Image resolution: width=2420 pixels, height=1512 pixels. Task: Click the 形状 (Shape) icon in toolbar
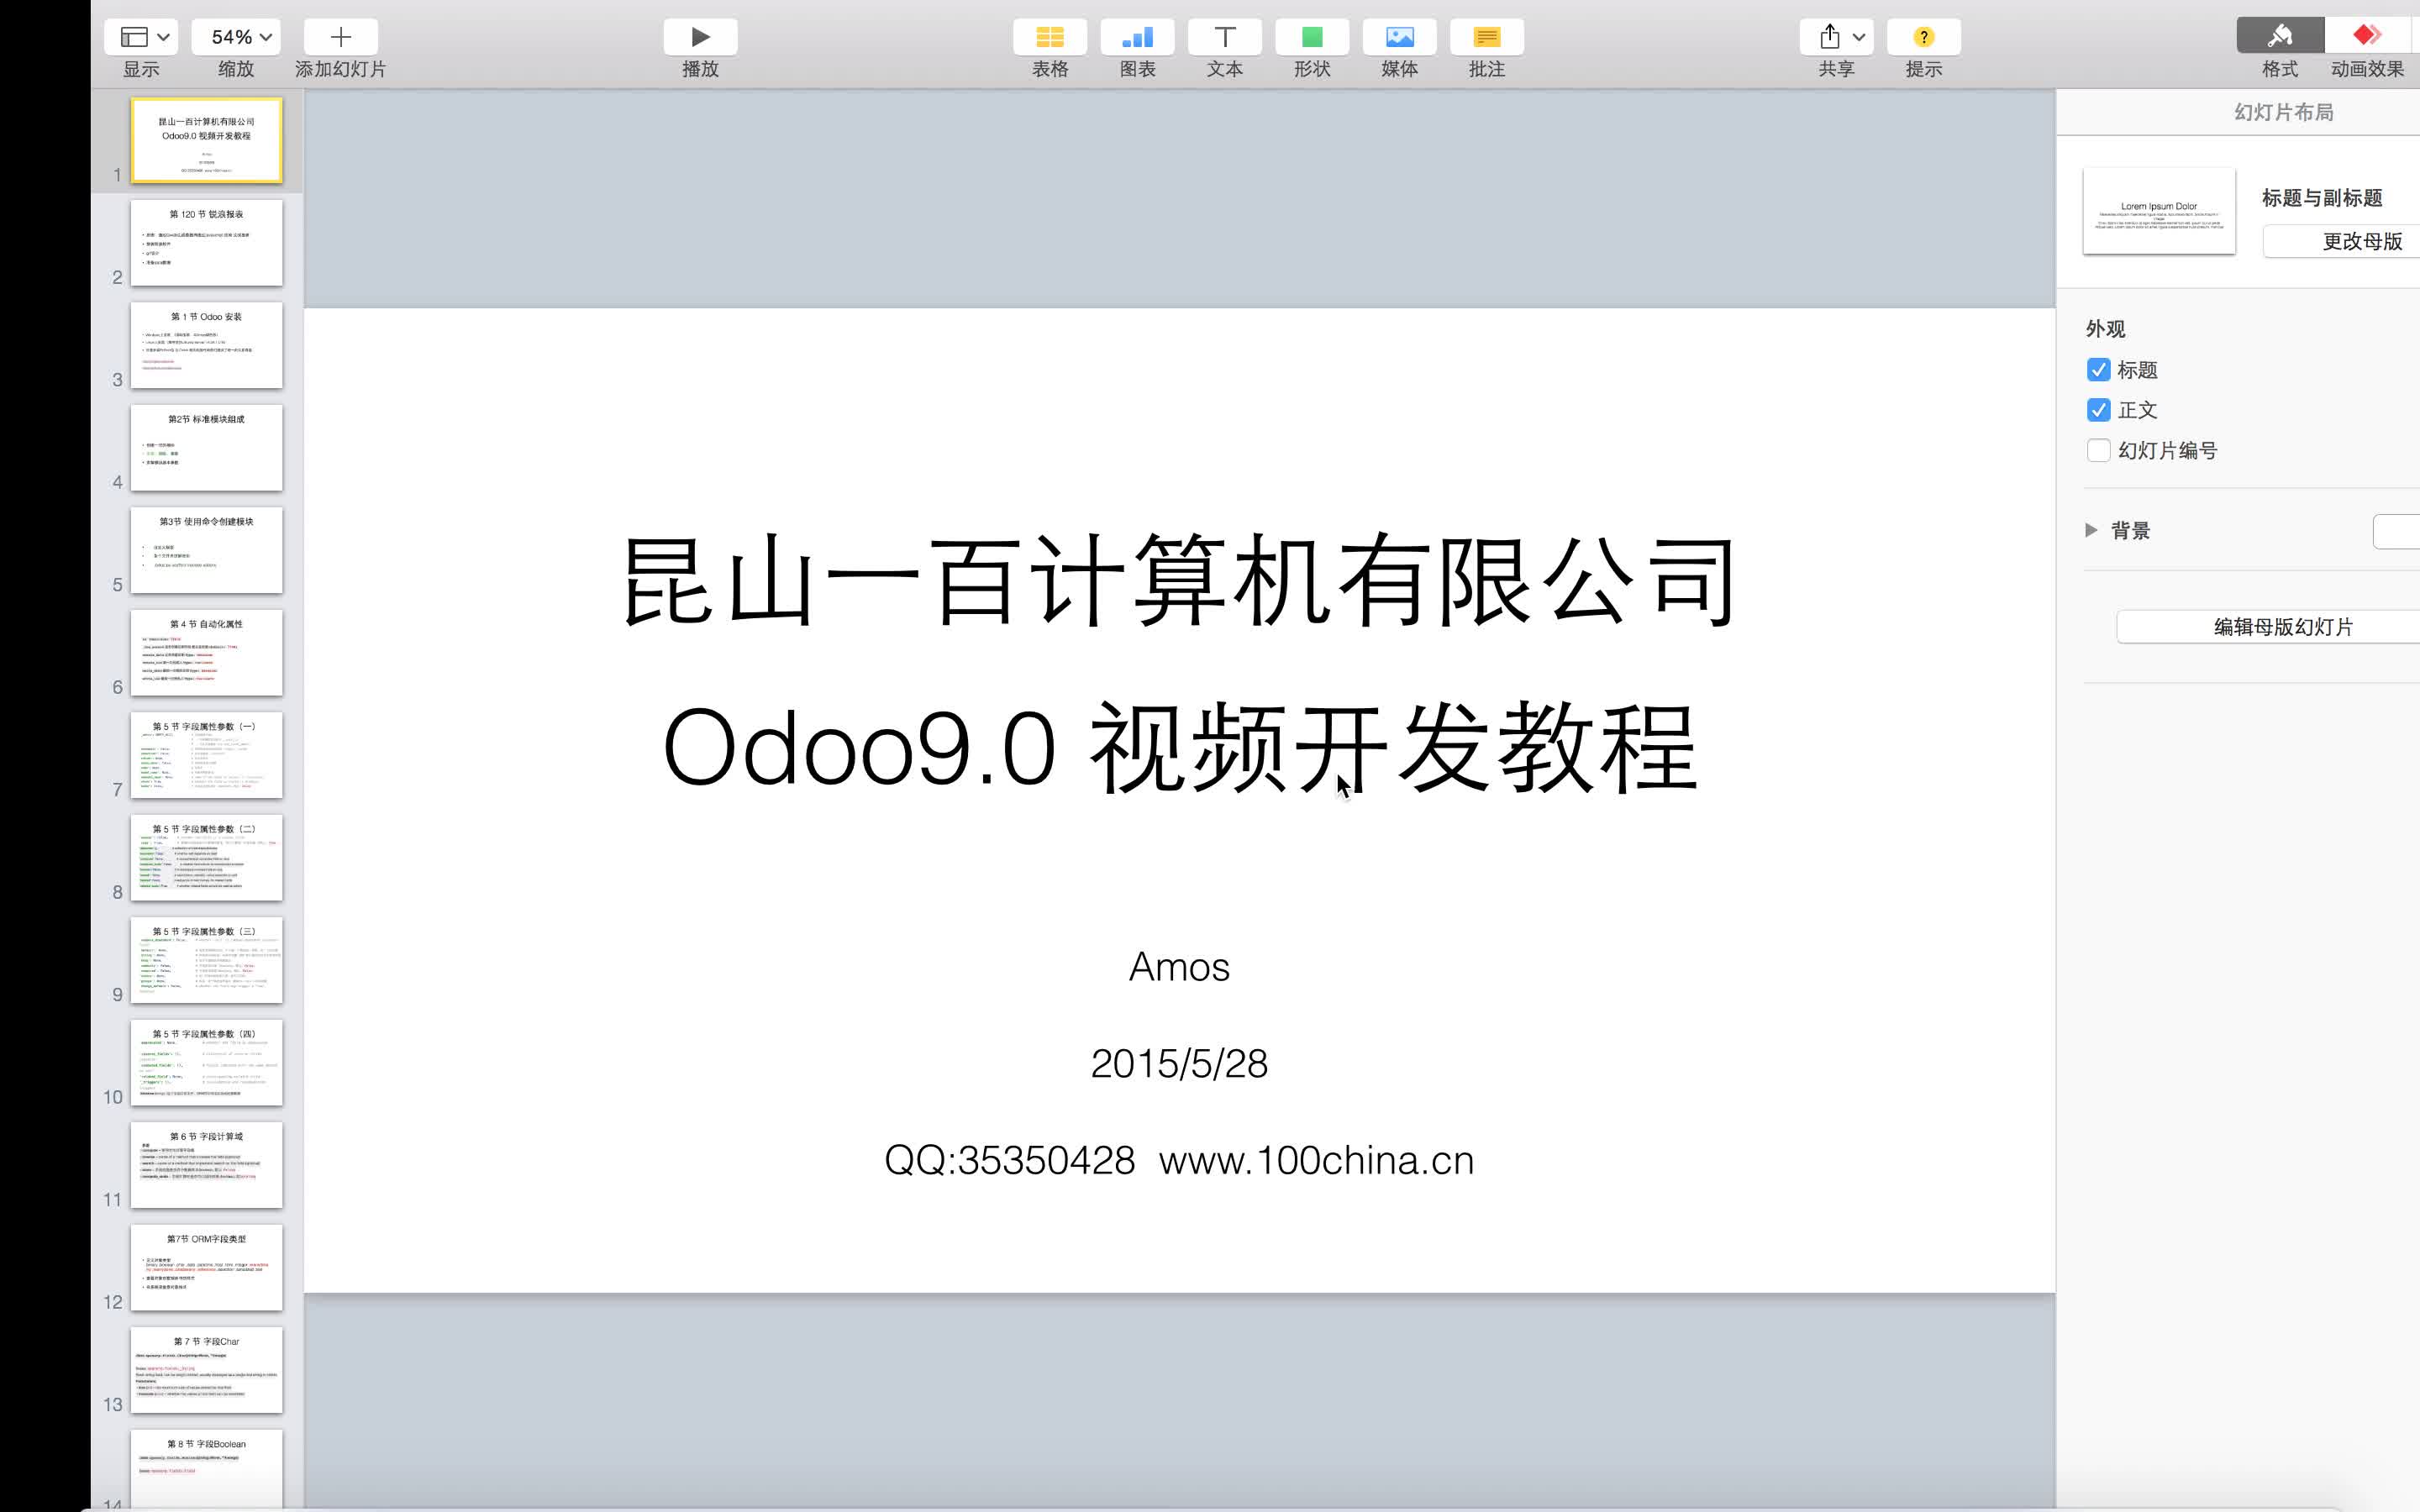click(x=1310, y=34)
